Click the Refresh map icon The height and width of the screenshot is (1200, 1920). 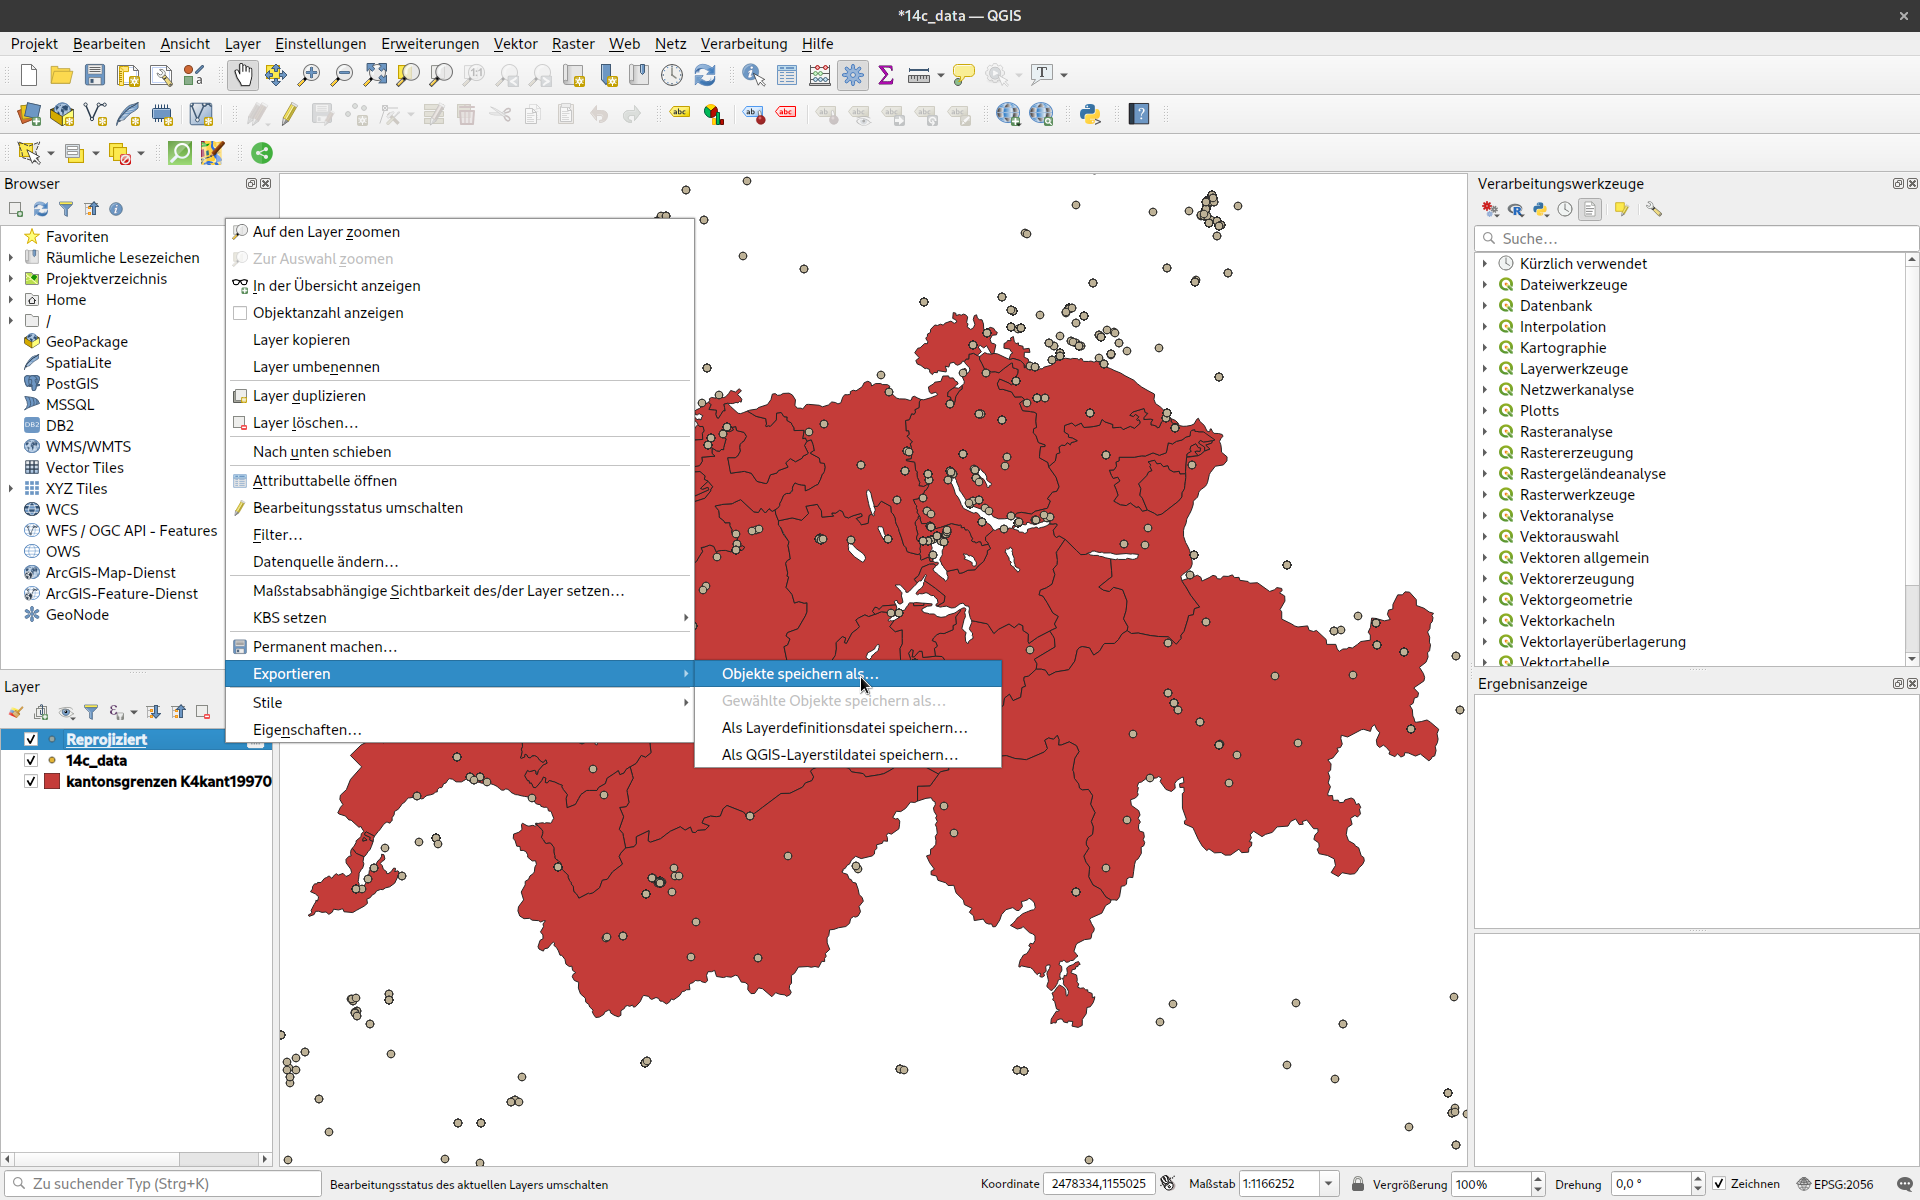pyautogui.click(x=705, y=75)
